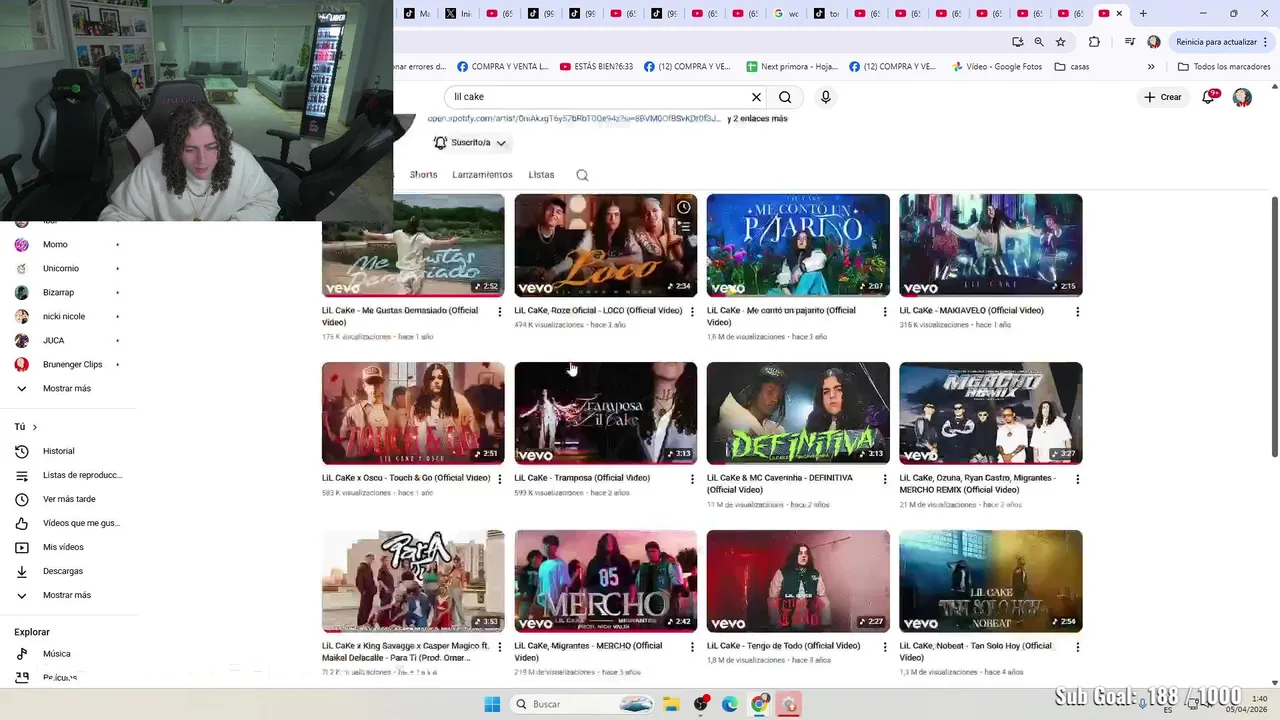Open Chrome zoom magnifier in address bar
Viewport: 1280px width, 720px height.
coord(1039,42)
